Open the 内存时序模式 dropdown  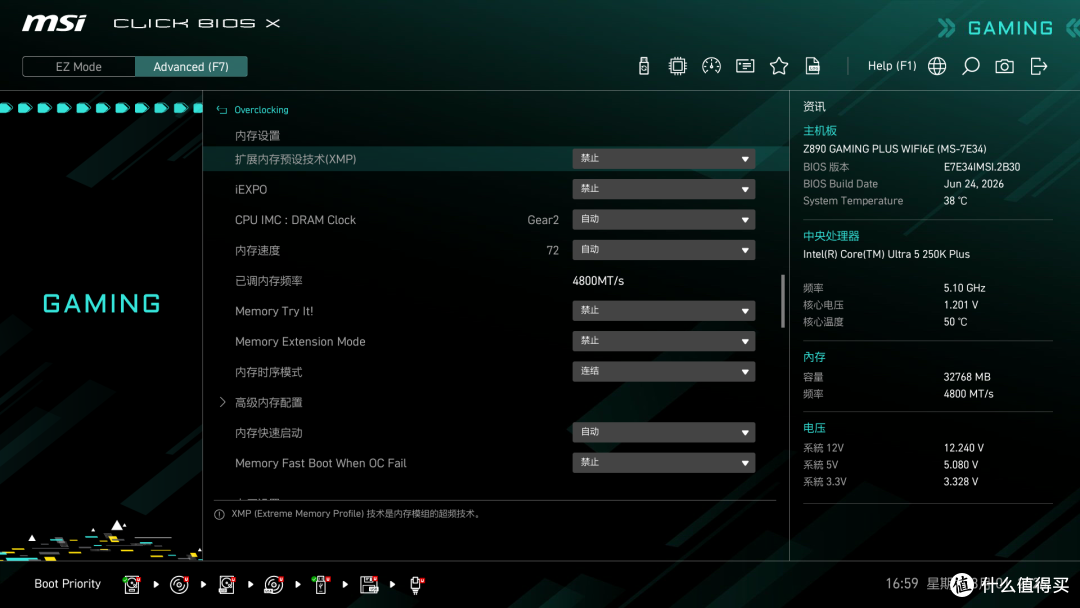[663, 372]
